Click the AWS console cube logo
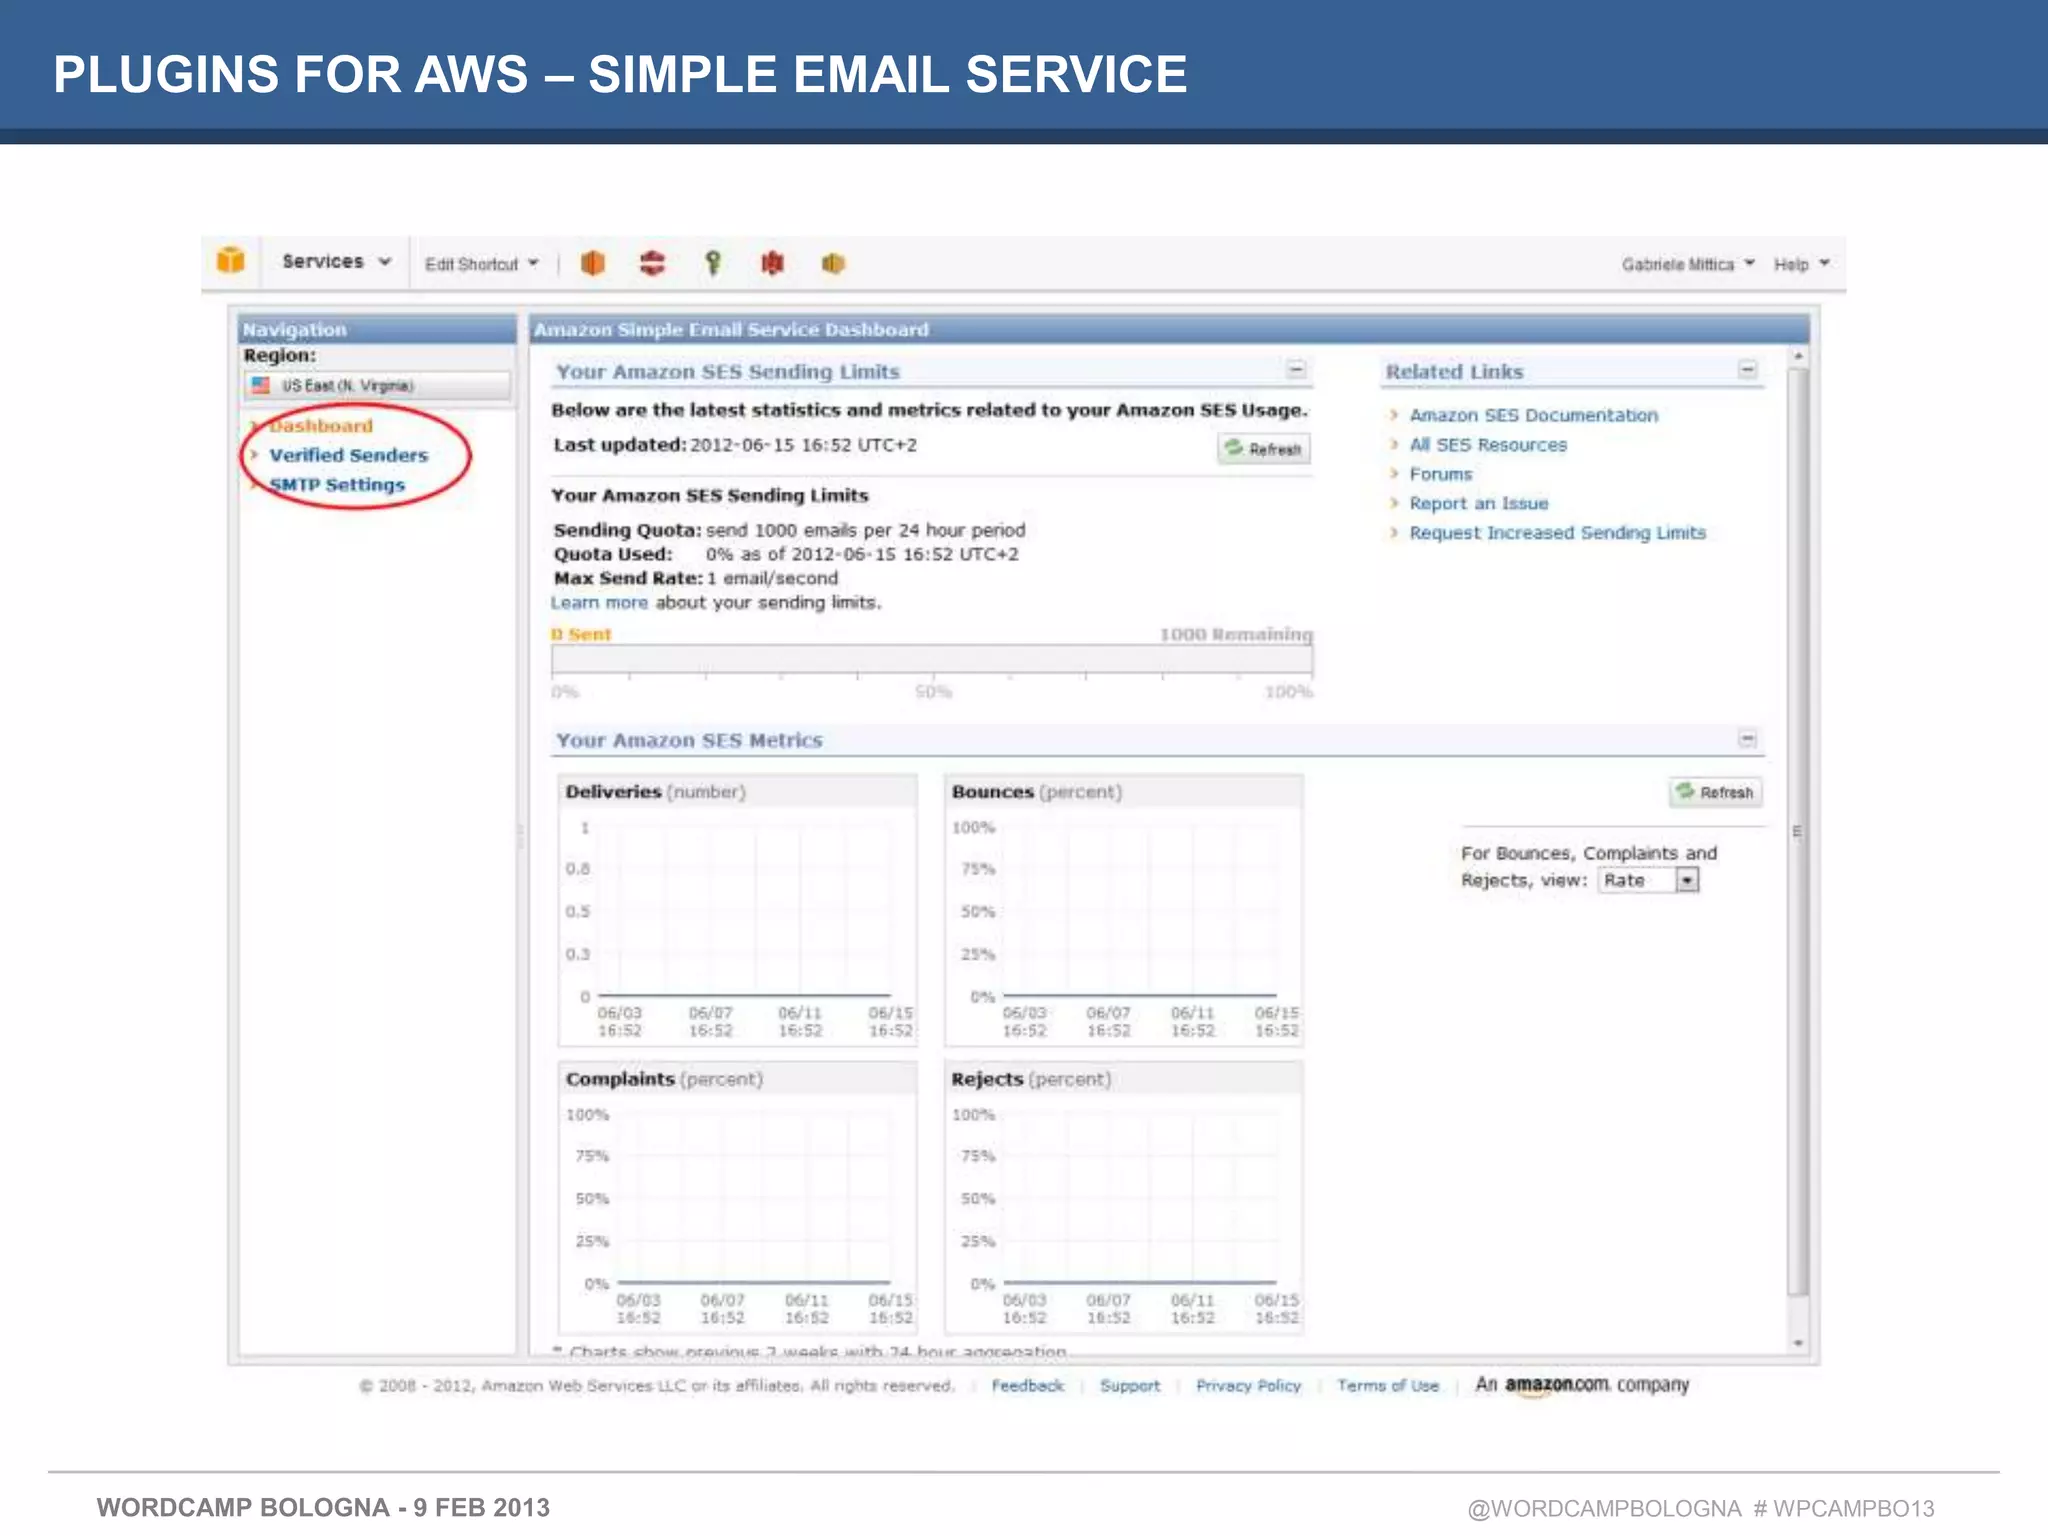The width and height of the screenshot is (2048, 1536). click(x=231, y=261)
